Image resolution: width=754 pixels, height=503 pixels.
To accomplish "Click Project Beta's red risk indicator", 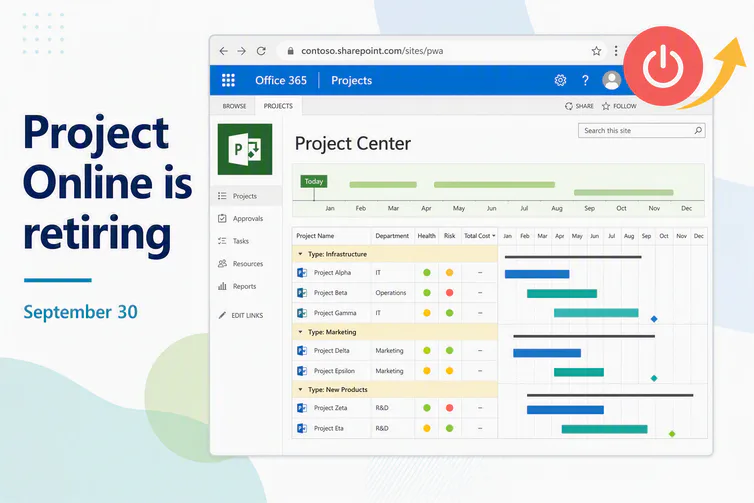I will pyautogui.click(x=450, y=292).
